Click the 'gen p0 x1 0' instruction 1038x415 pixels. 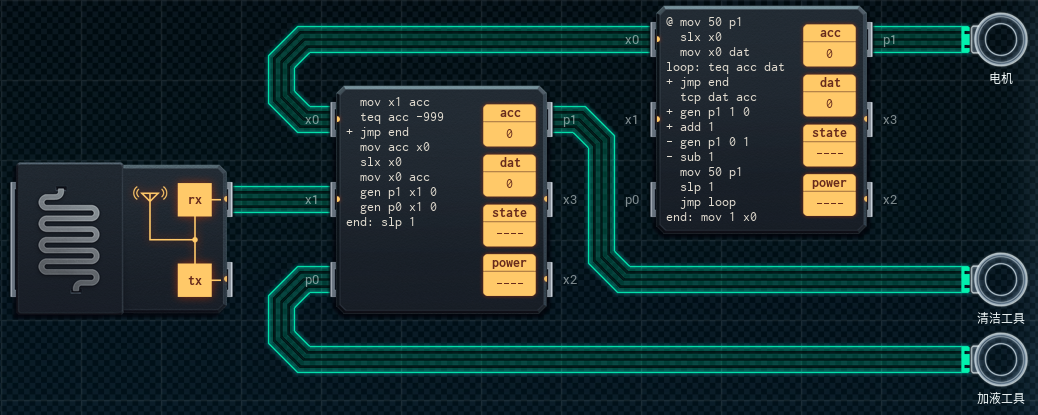click(398, 207)
